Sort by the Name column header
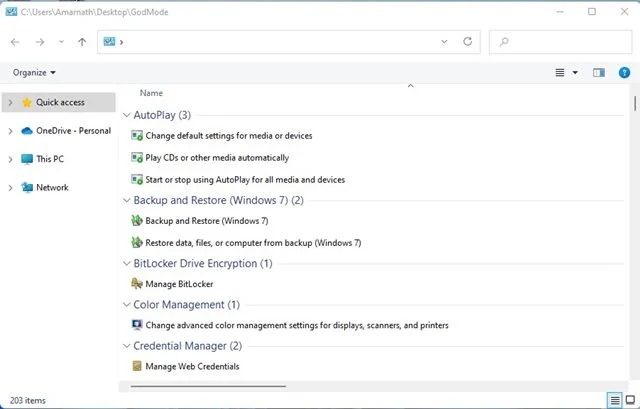Viewport: 640px width, 409px height. coord(151,93)
